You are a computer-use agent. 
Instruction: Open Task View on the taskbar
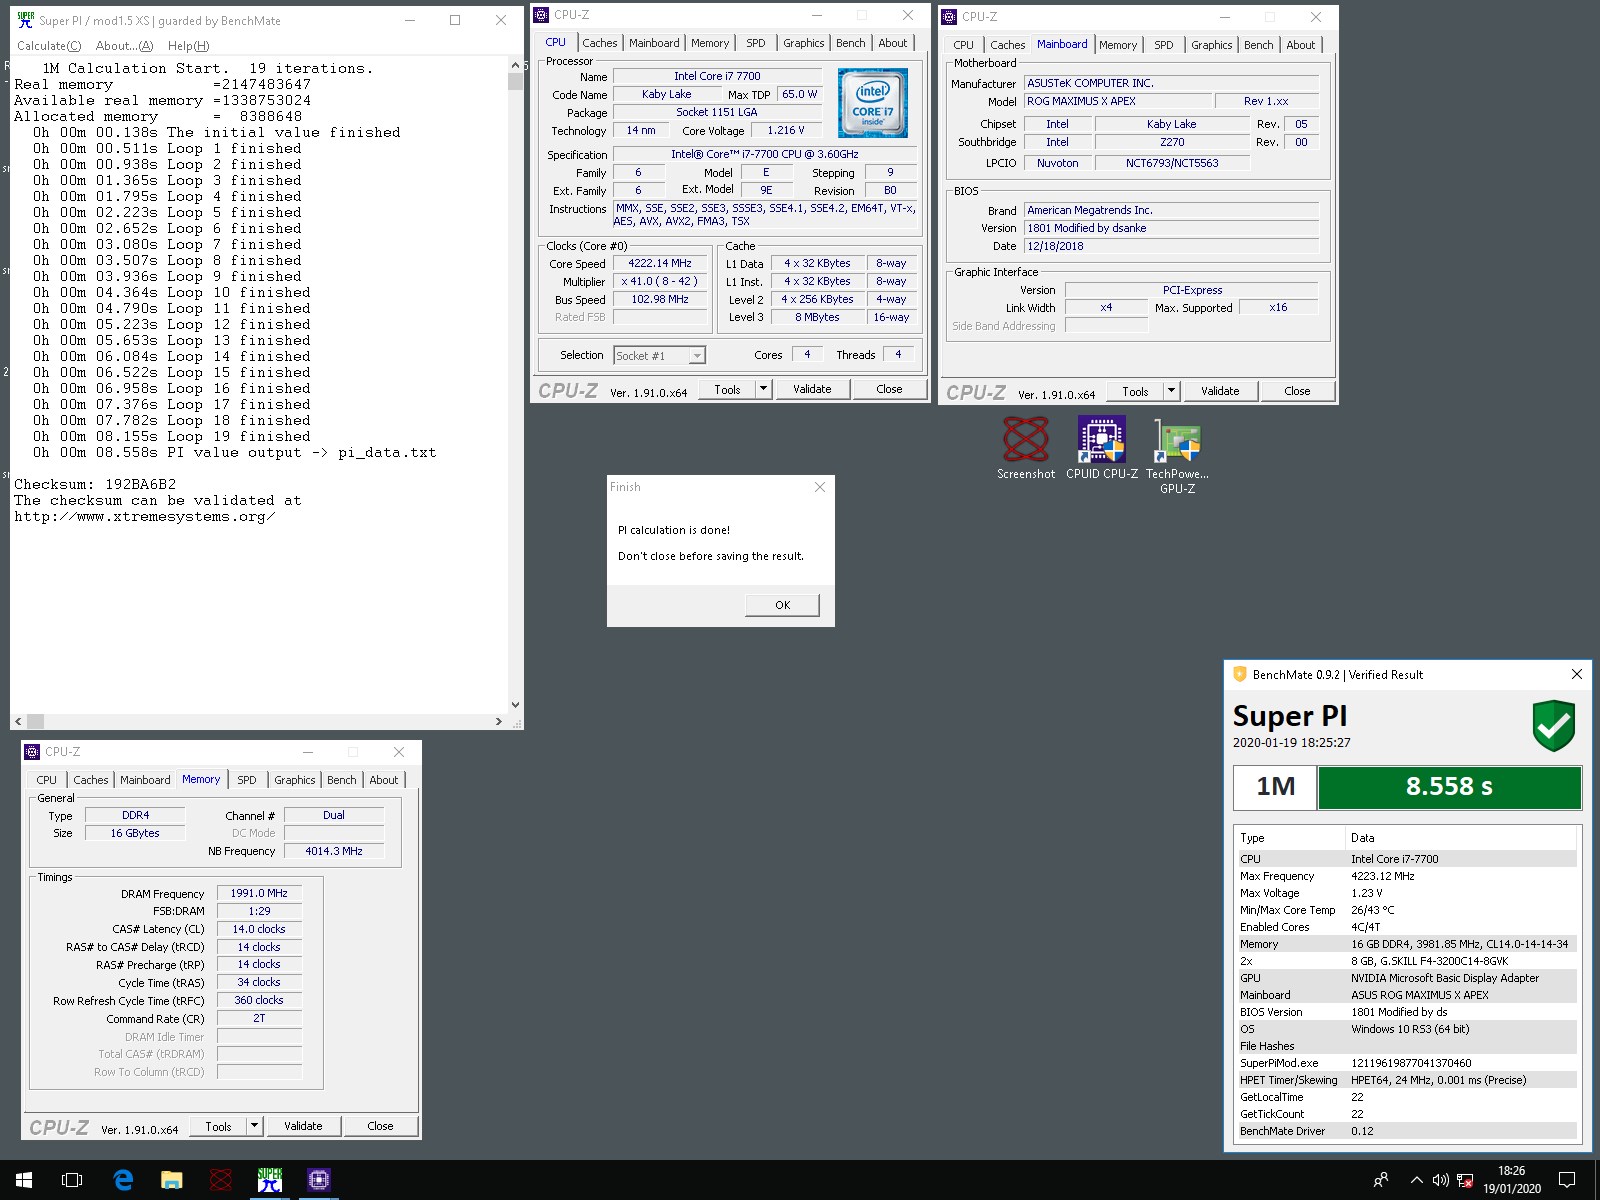[72, 1180]
